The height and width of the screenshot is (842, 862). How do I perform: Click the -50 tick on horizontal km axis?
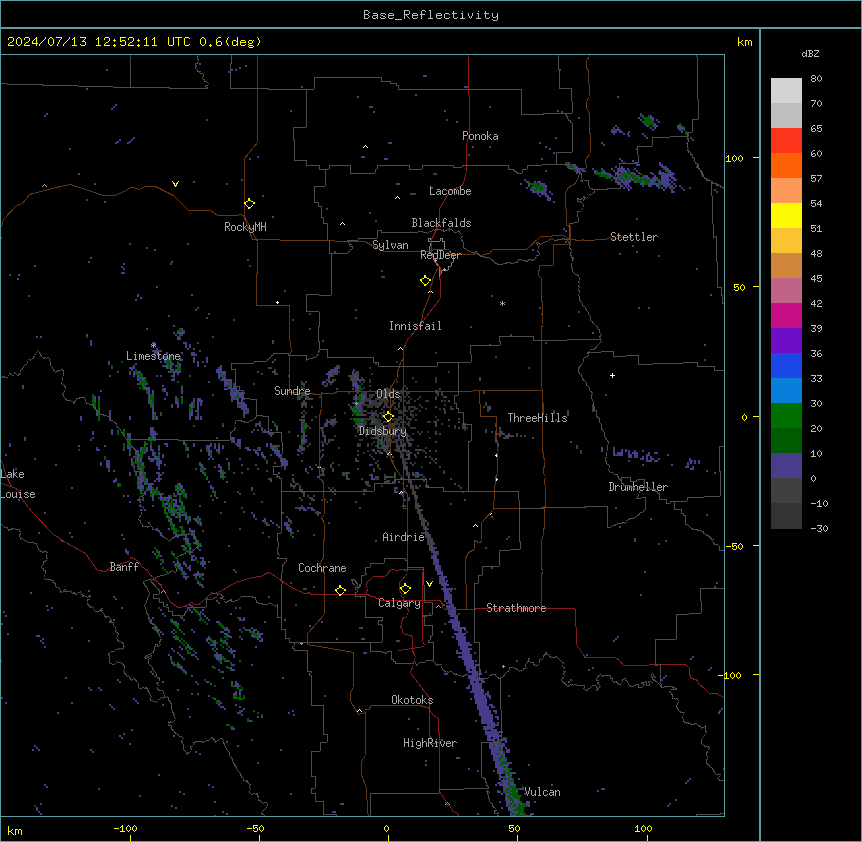(x=255, y=829)
